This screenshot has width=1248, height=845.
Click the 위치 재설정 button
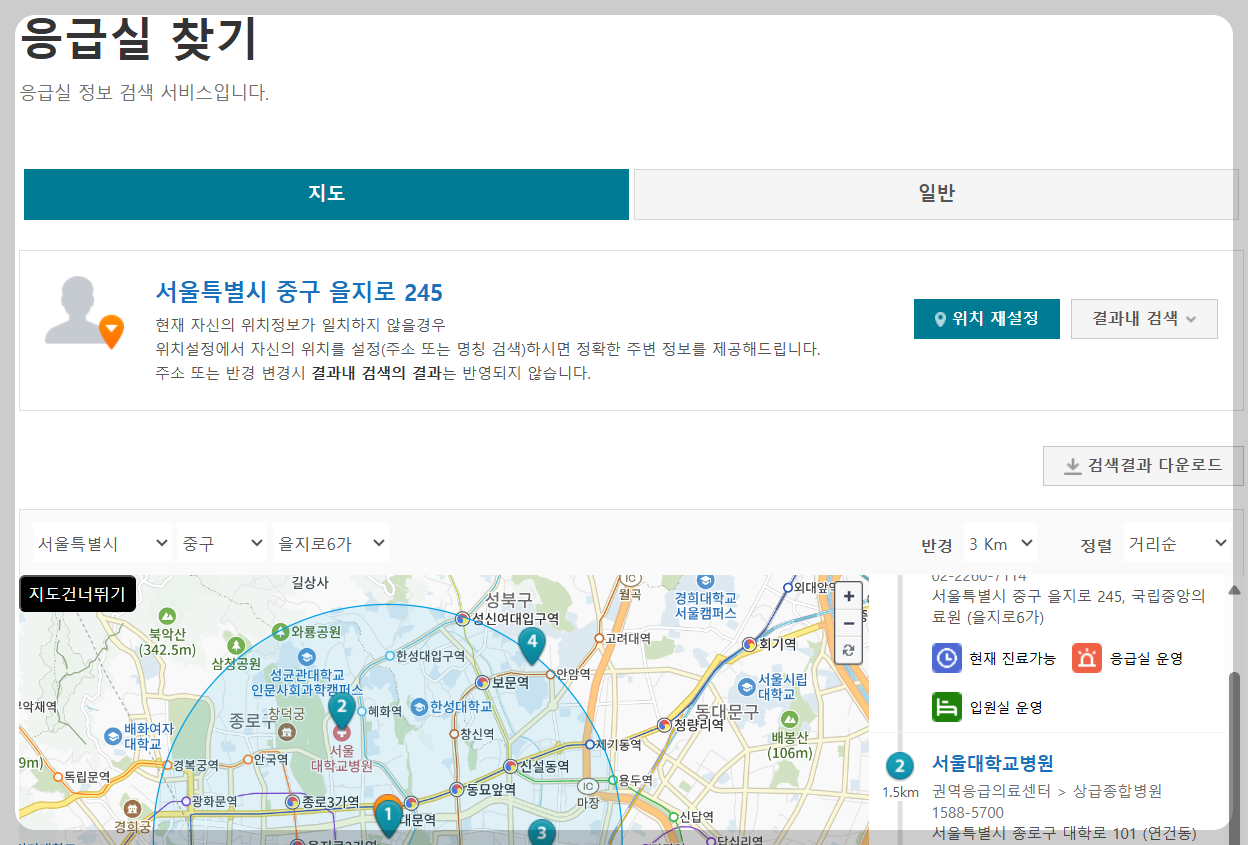click(987, 319)
